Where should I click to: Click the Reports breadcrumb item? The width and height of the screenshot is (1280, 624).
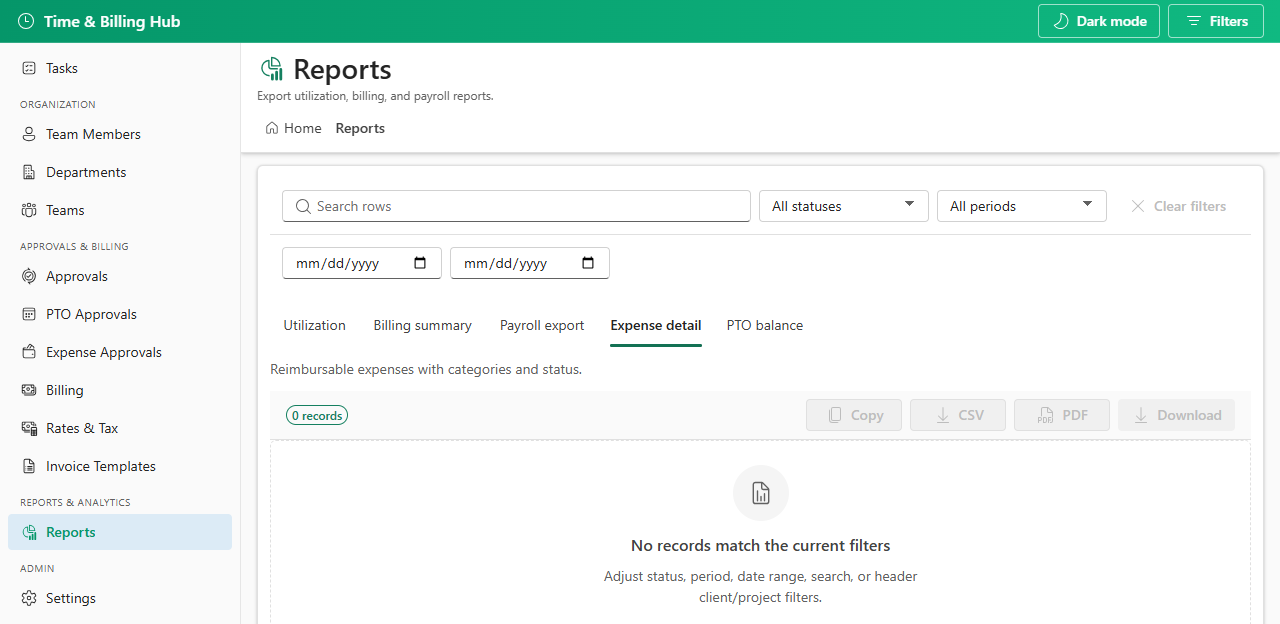[x=360, y=128]
